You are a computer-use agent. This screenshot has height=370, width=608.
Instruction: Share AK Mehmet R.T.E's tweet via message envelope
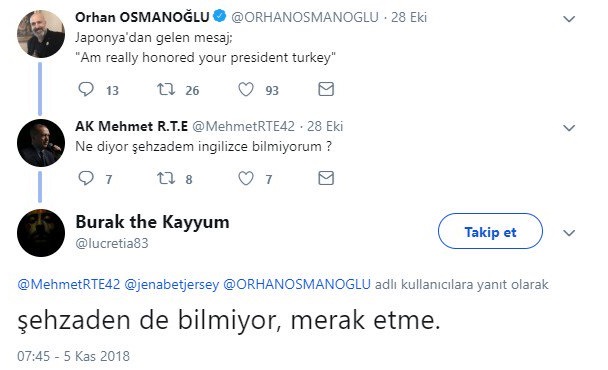326,178
